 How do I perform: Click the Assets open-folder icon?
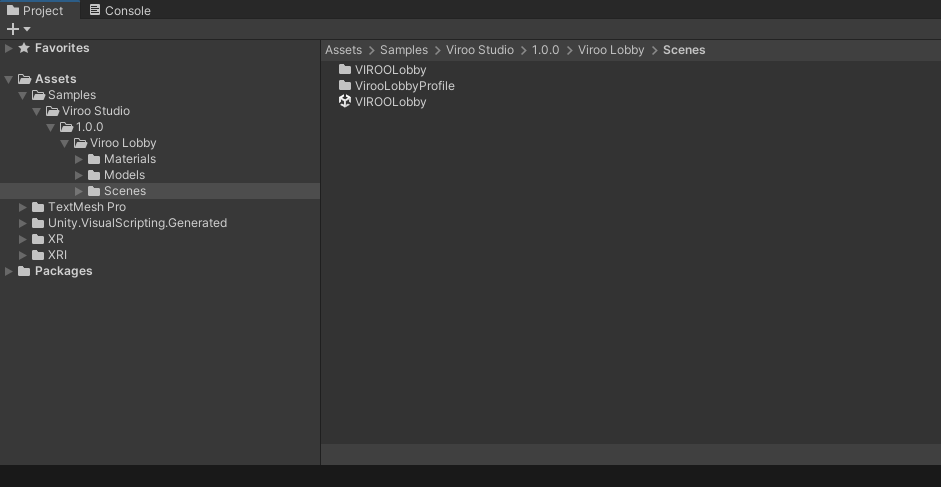pyautogui.click(x=25, y=79)
